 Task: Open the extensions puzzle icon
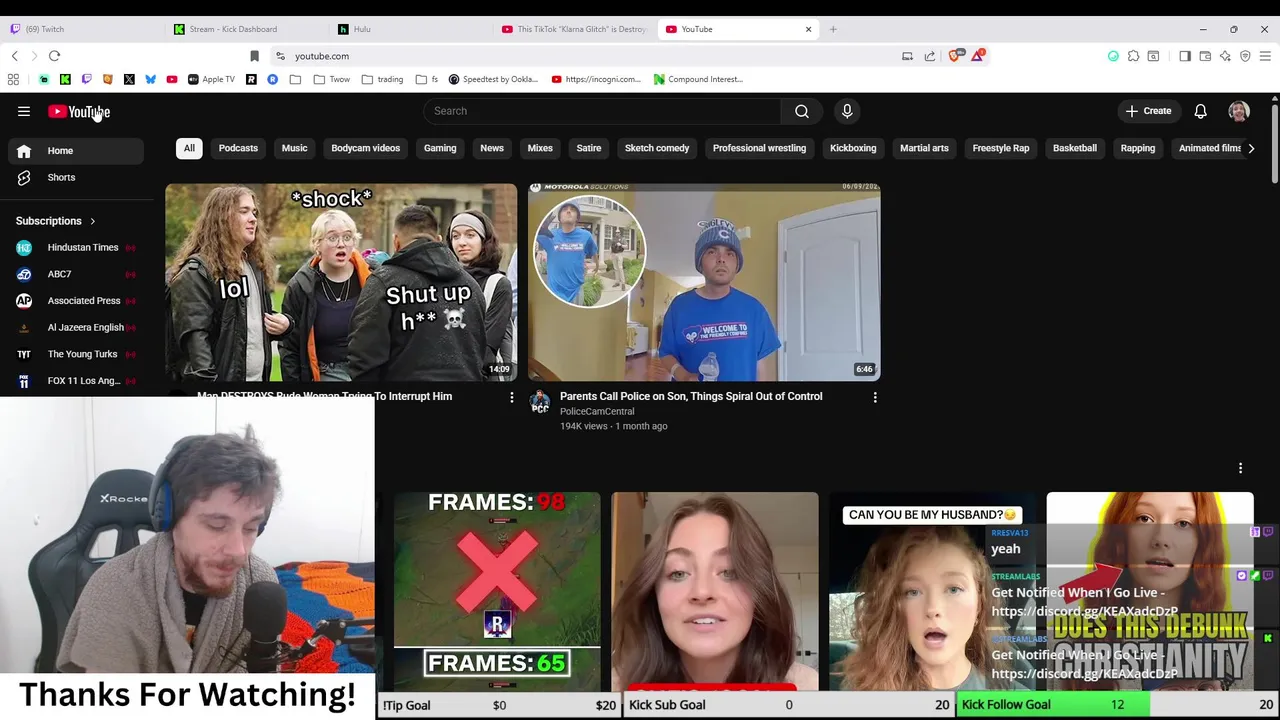(x=1133, y=56)
